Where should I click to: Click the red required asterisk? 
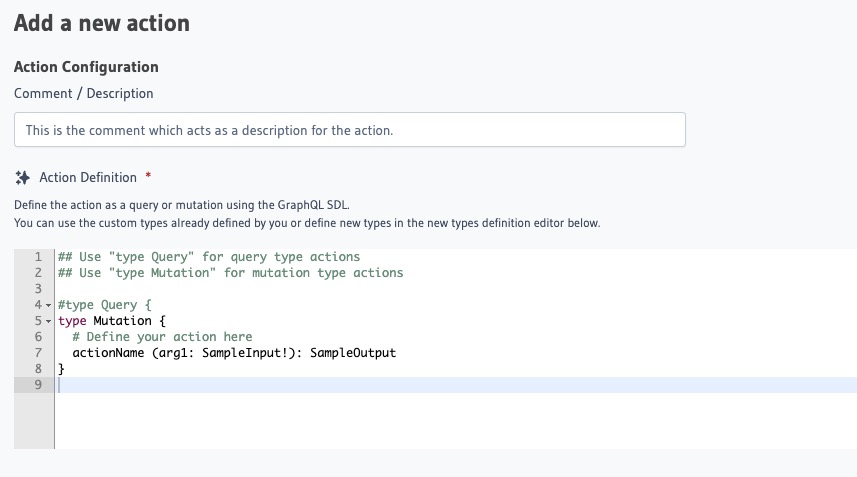(148, 177)
